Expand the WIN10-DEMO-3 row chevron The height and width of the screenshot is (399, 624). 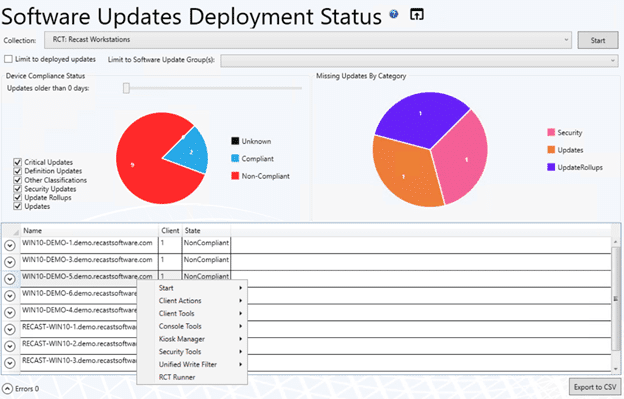pos(10,262)
